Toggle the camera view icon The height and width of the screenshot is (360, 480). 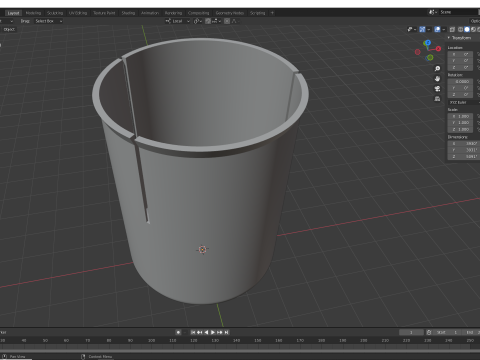coord(437,89)
